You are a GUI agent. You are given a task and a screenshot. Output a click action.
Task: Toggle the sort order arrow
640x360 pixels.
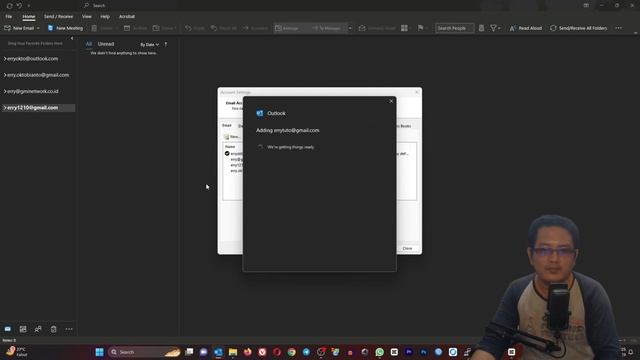click(x=166, y=44)
